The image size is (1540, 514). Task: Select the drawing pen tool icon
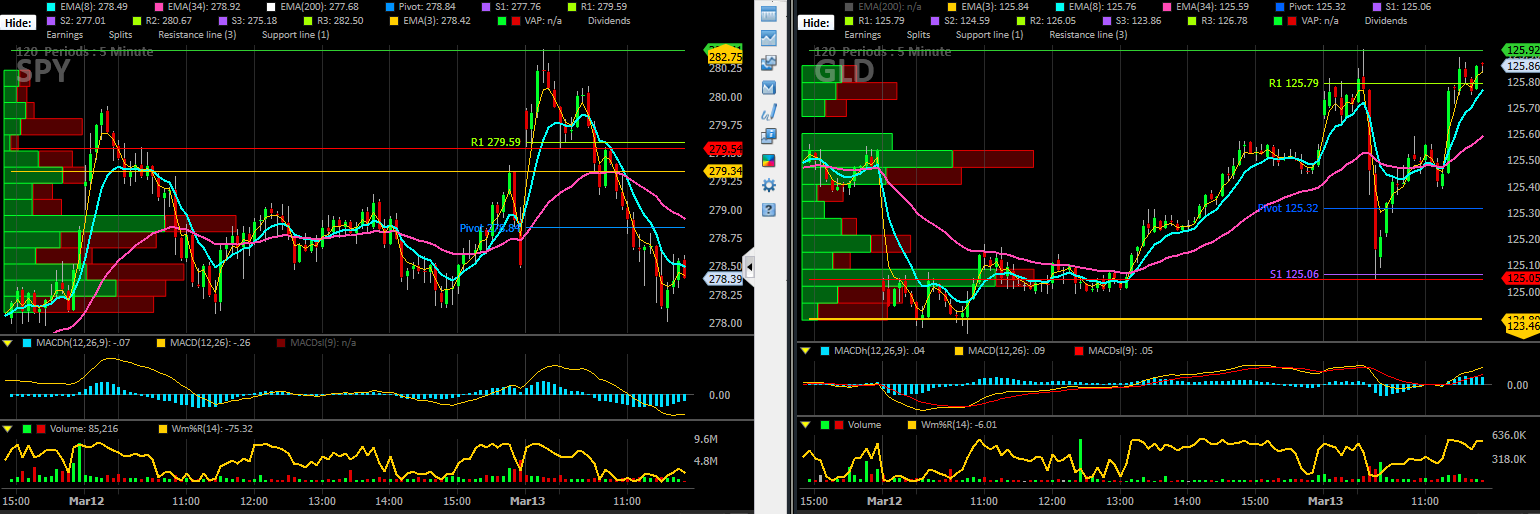click(x=769, y=111)
